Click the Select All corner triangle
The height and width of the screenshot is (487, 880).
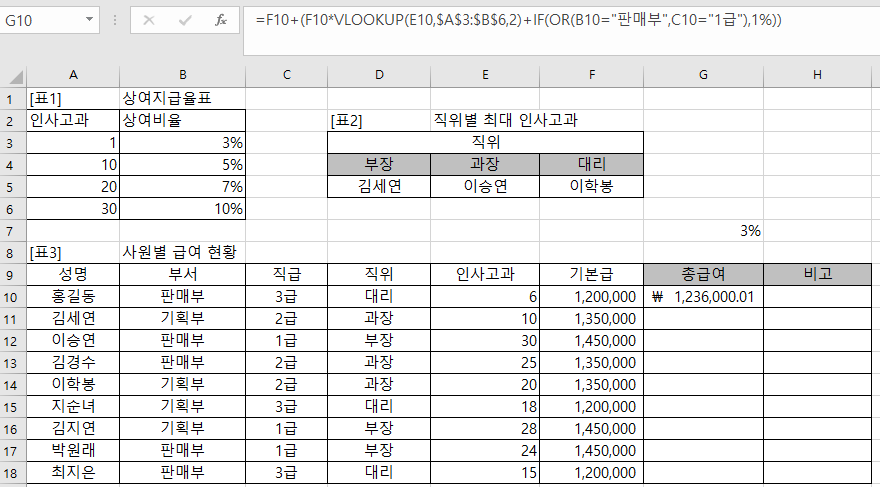tap(13, 75)
